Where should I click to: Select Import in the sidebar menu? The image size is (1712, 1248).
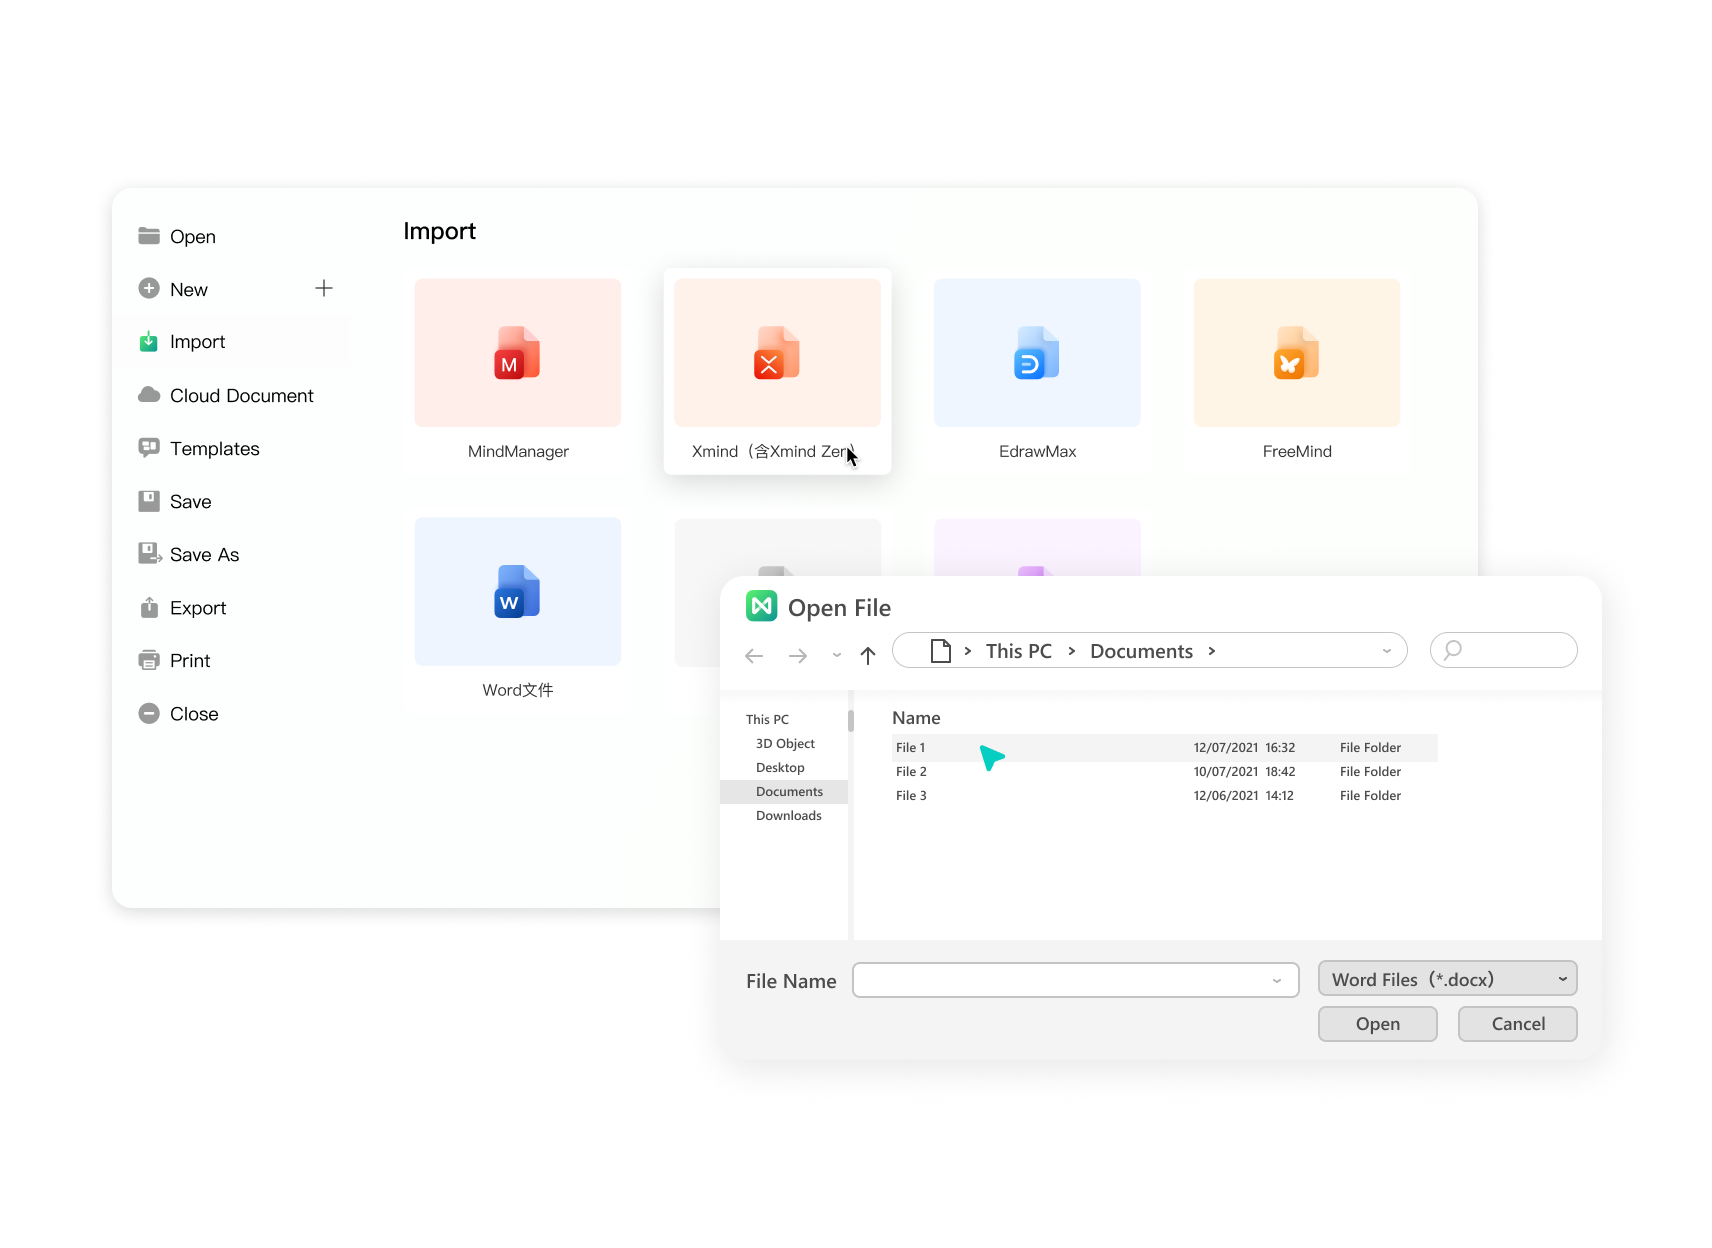click(x=198, y=342)
